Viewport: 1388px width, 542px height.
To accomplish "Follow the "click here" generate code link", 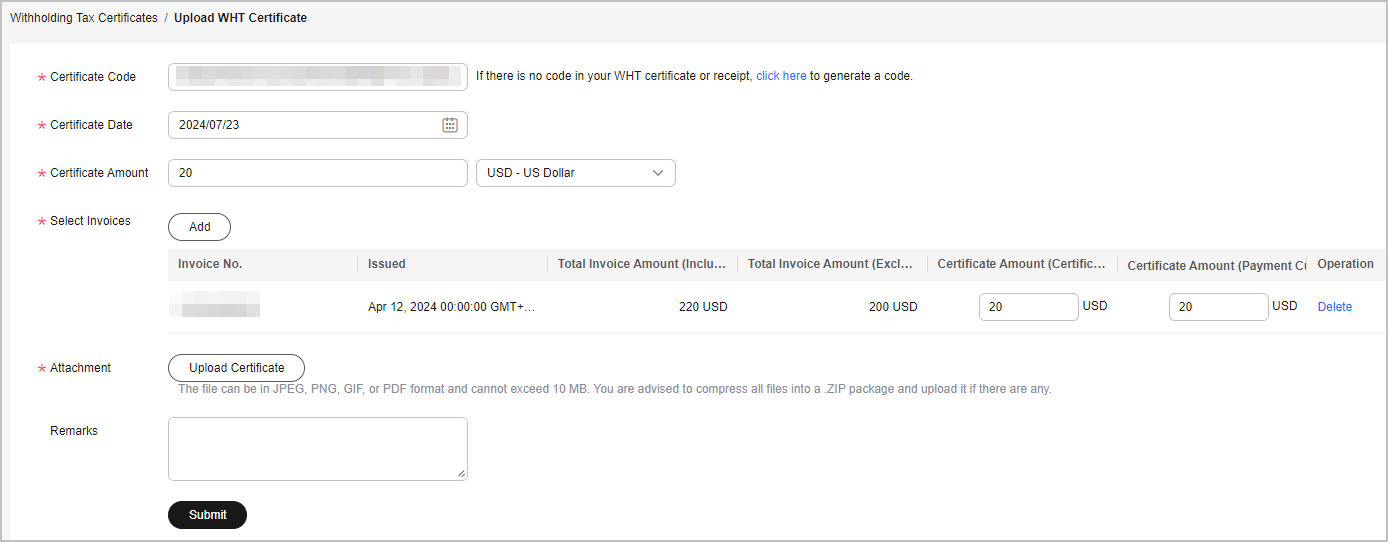I will coord(781,76).
